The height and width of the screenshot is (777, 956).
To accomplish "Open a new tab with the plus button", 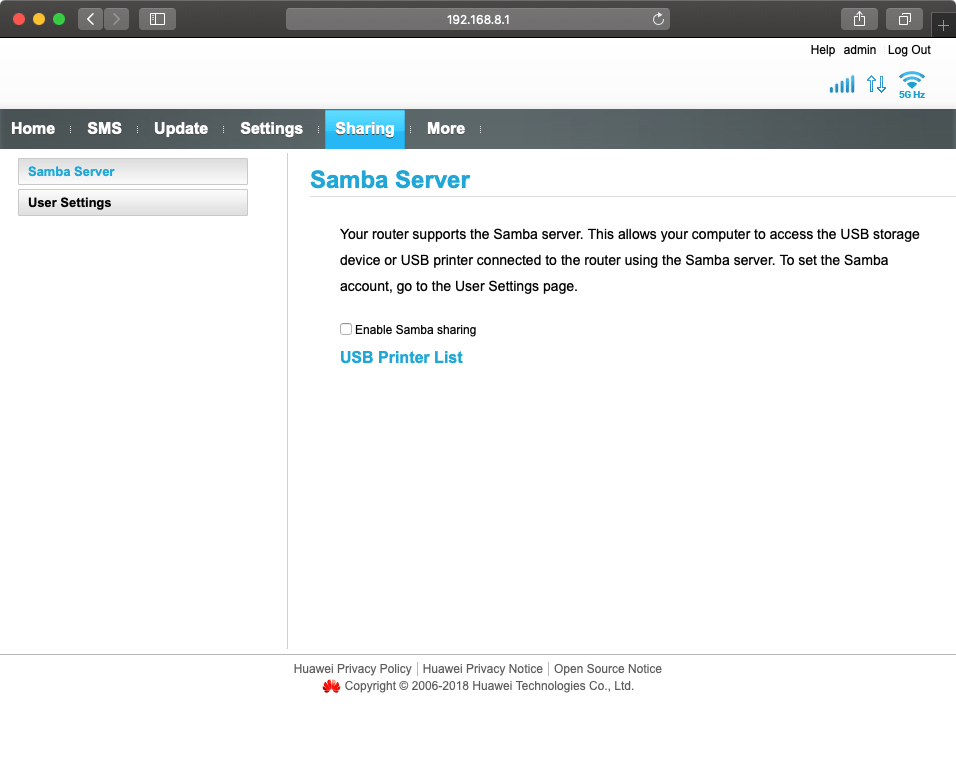I will pos(943,25).
